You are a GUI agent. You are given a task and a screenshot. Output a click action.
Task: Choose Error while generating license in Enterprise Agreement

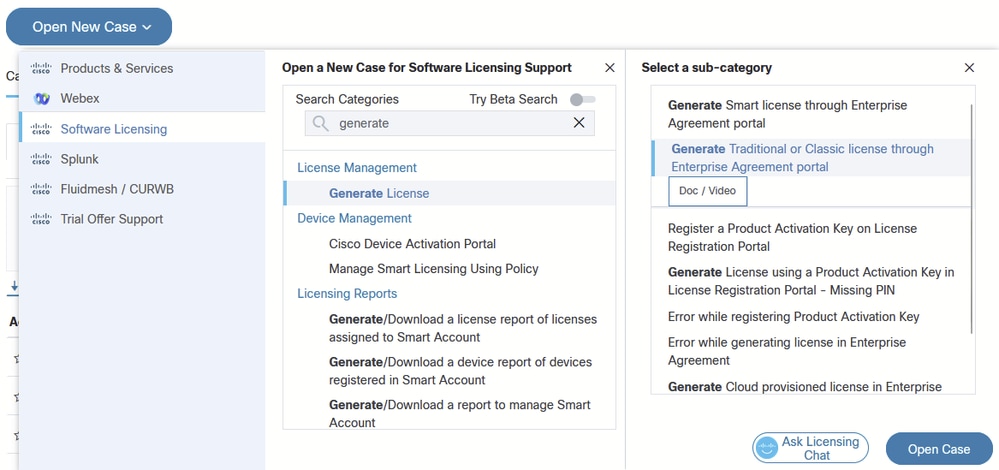click(787, 352)
